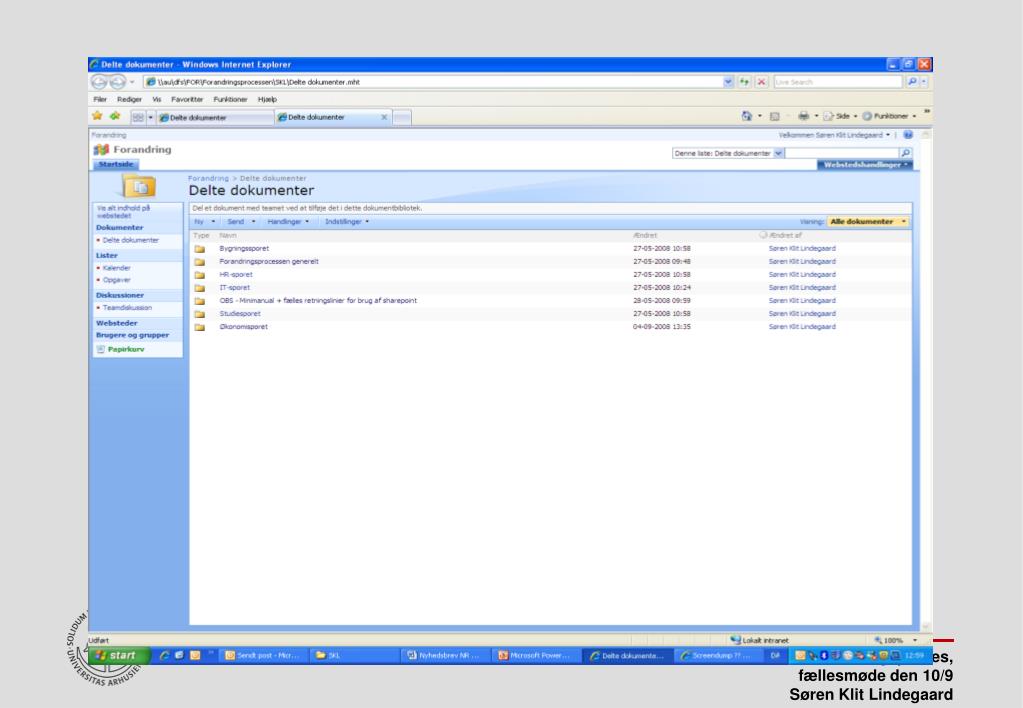
Task: Open the Send dropdown in list toolbar
Action: coord(241,222)
